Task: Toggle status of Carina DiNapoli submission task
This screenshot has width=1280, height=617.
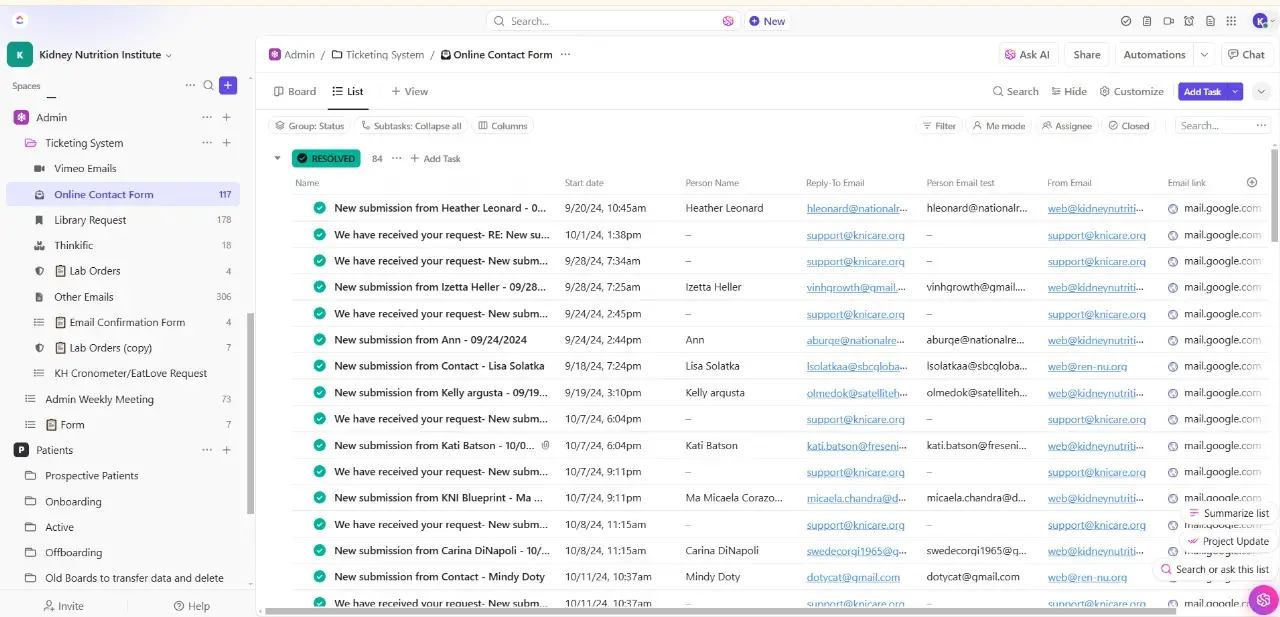Action: tap(319, 551)
